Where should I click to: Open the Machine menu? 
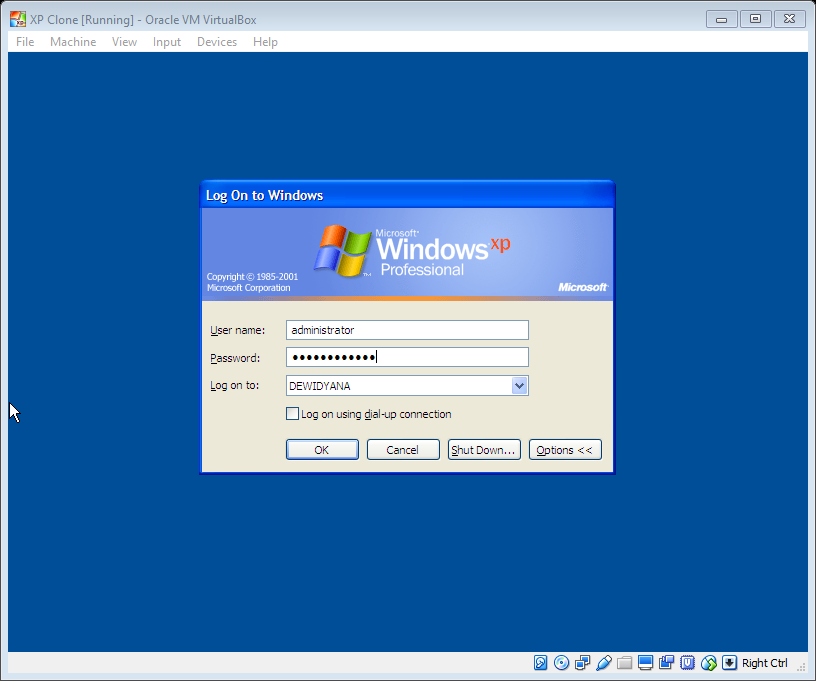(x=73, y=41)
